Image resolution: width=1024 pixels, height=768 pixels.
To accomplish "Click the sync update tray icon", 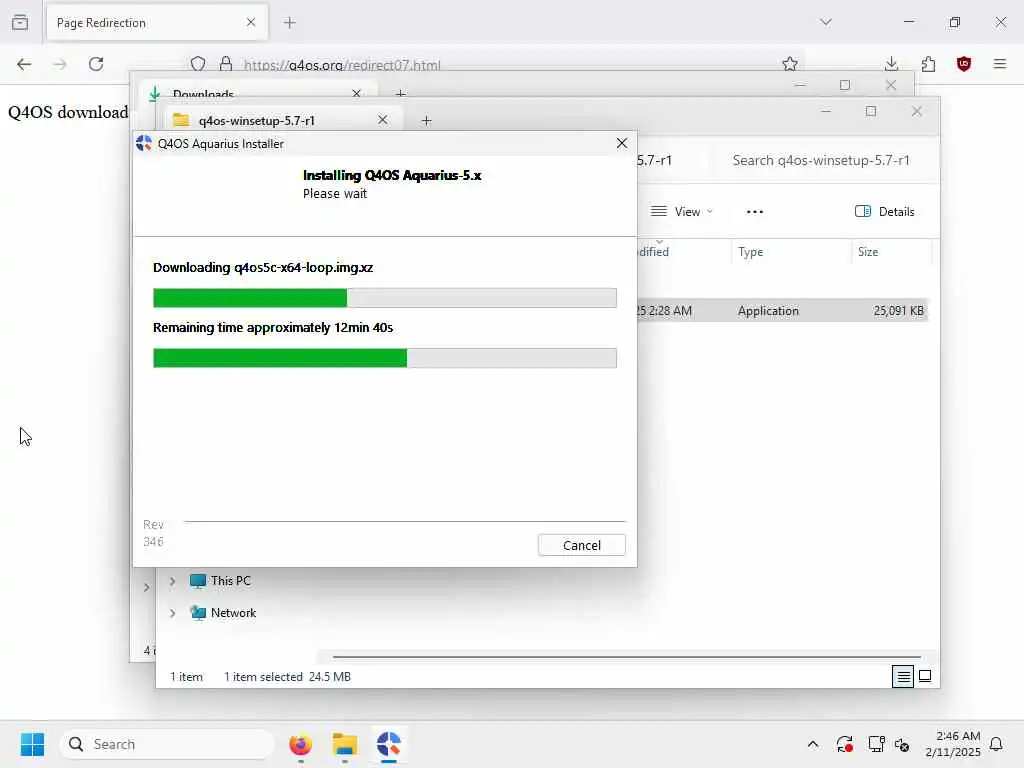I will pos(844,744).
